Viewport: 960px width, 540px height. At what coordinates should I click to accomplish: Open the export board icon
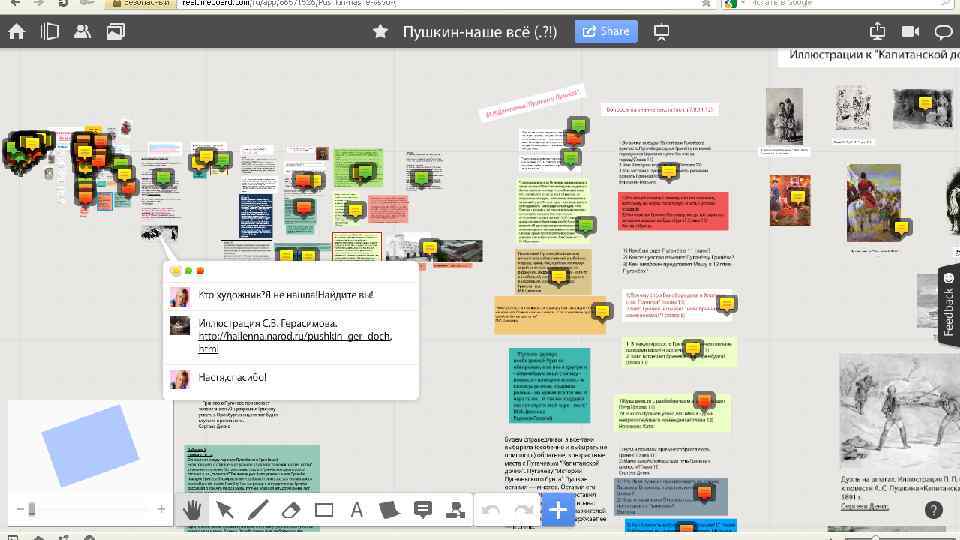(x=877, y=31)
